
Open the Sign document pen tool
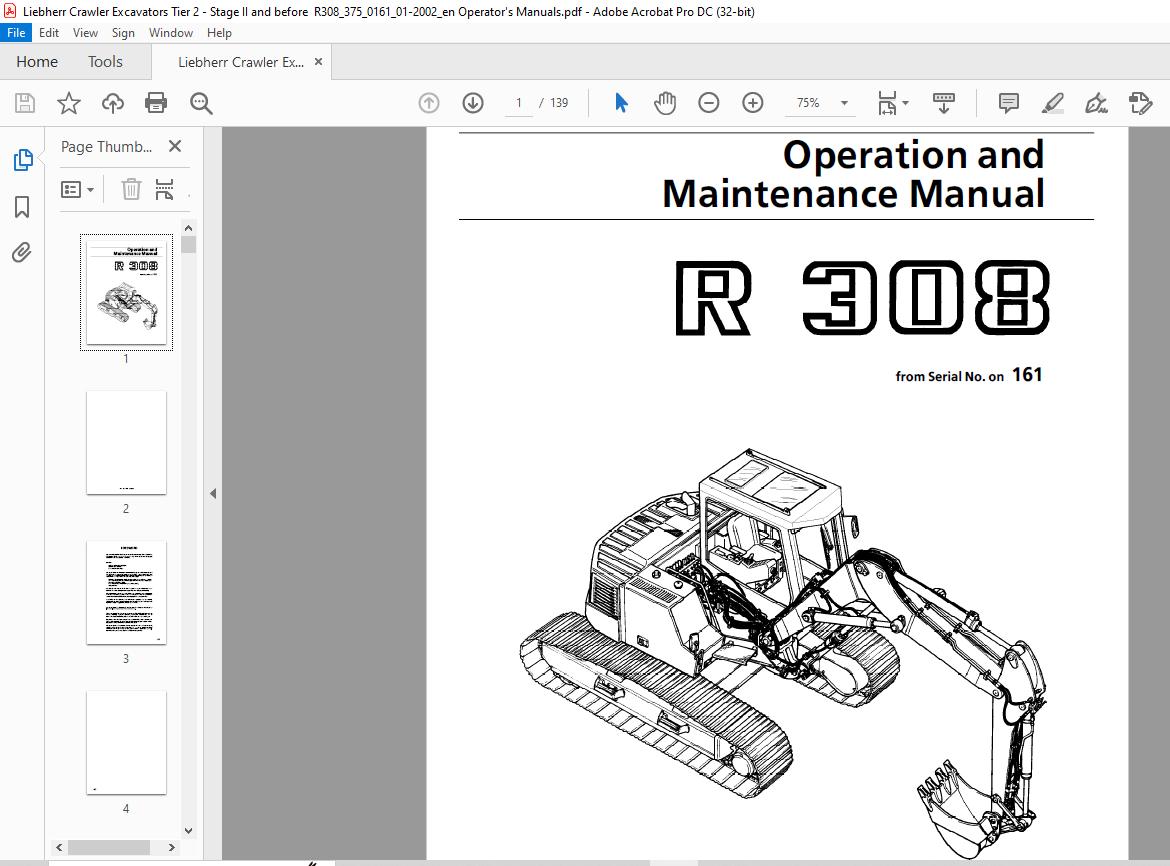click(x=1096, y=103)
